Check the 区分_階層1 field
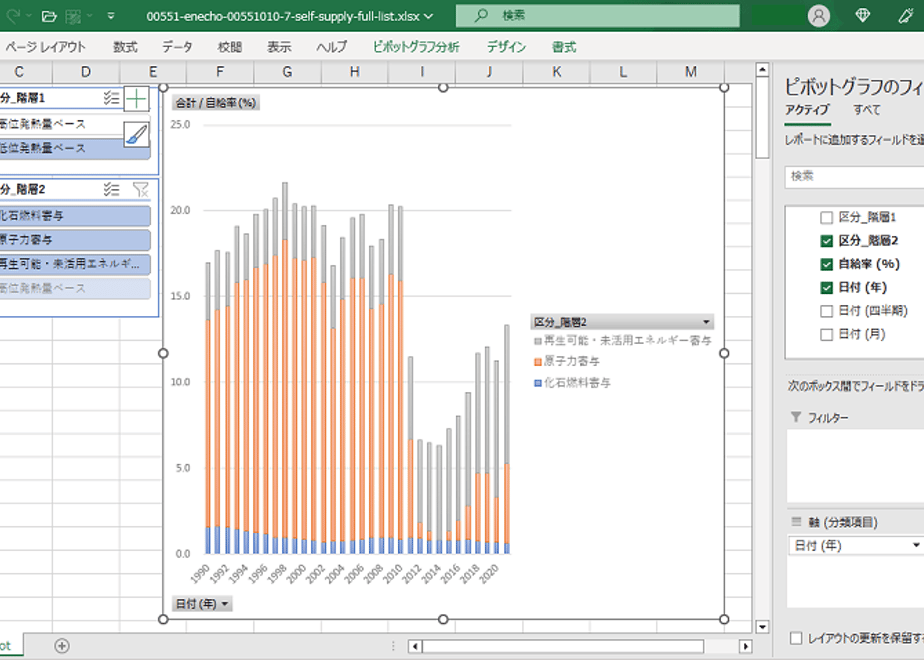 (x=827, y=217)
